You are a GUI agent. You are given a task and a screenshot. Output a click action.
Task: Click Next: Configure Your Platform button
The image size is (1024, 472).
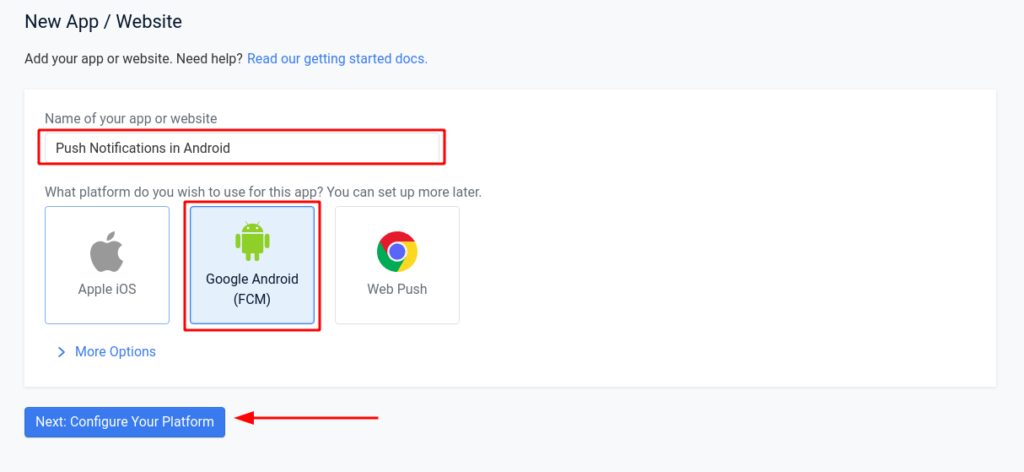pos(125,422)
